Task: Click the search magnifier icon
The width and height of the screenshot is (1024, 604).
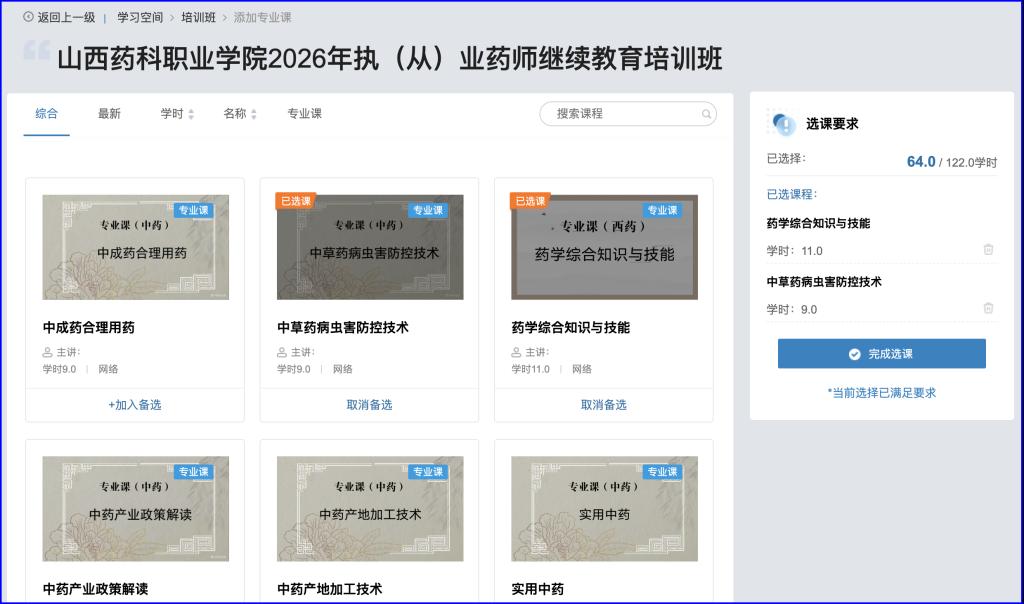Action: click(707, 114)
